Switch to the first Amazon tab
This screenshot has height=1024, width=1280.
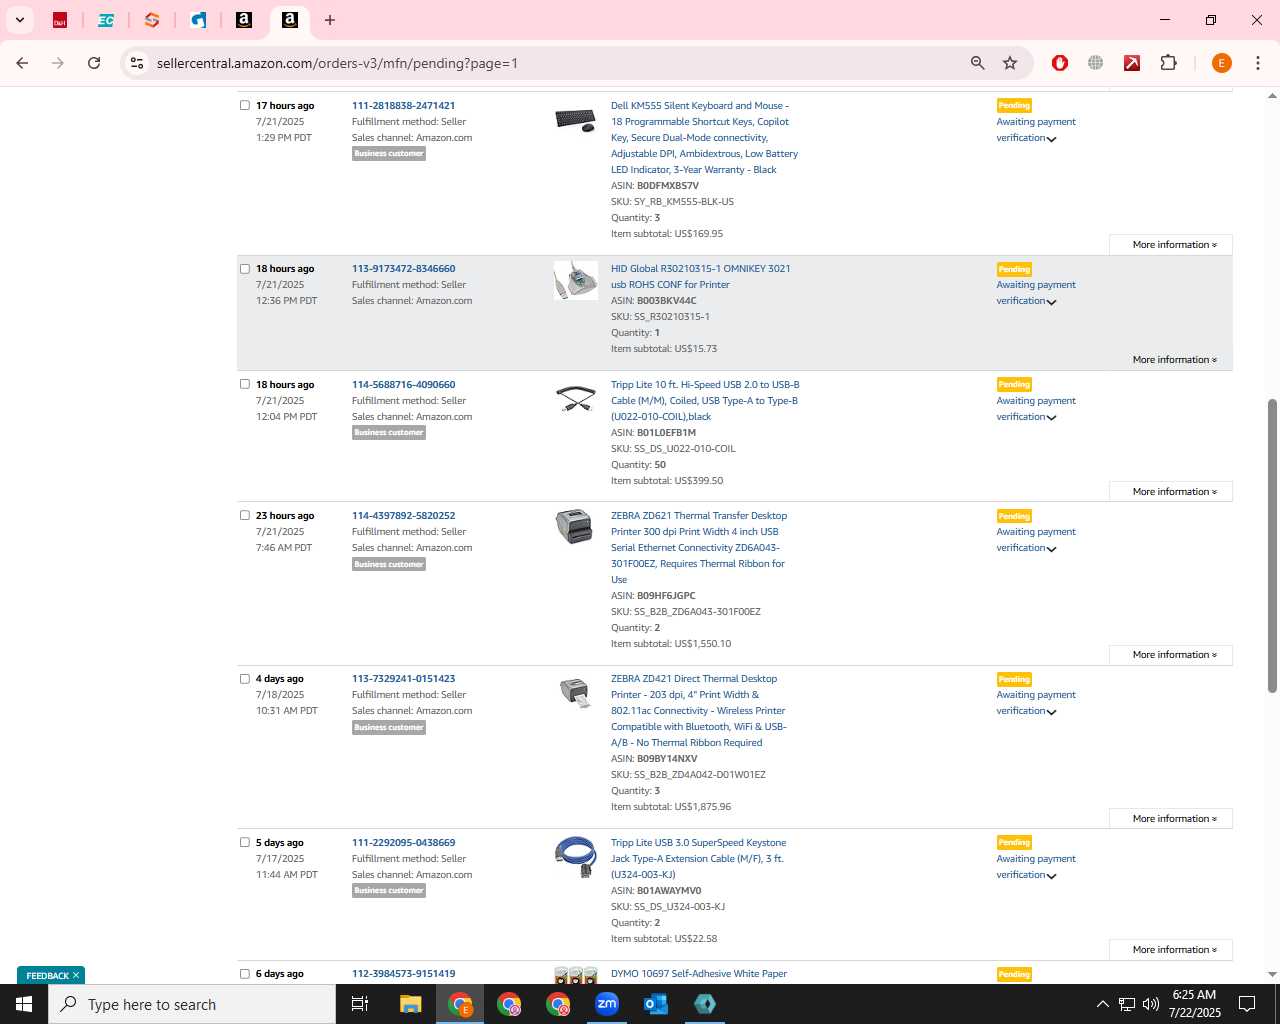[x=244, y=20]
